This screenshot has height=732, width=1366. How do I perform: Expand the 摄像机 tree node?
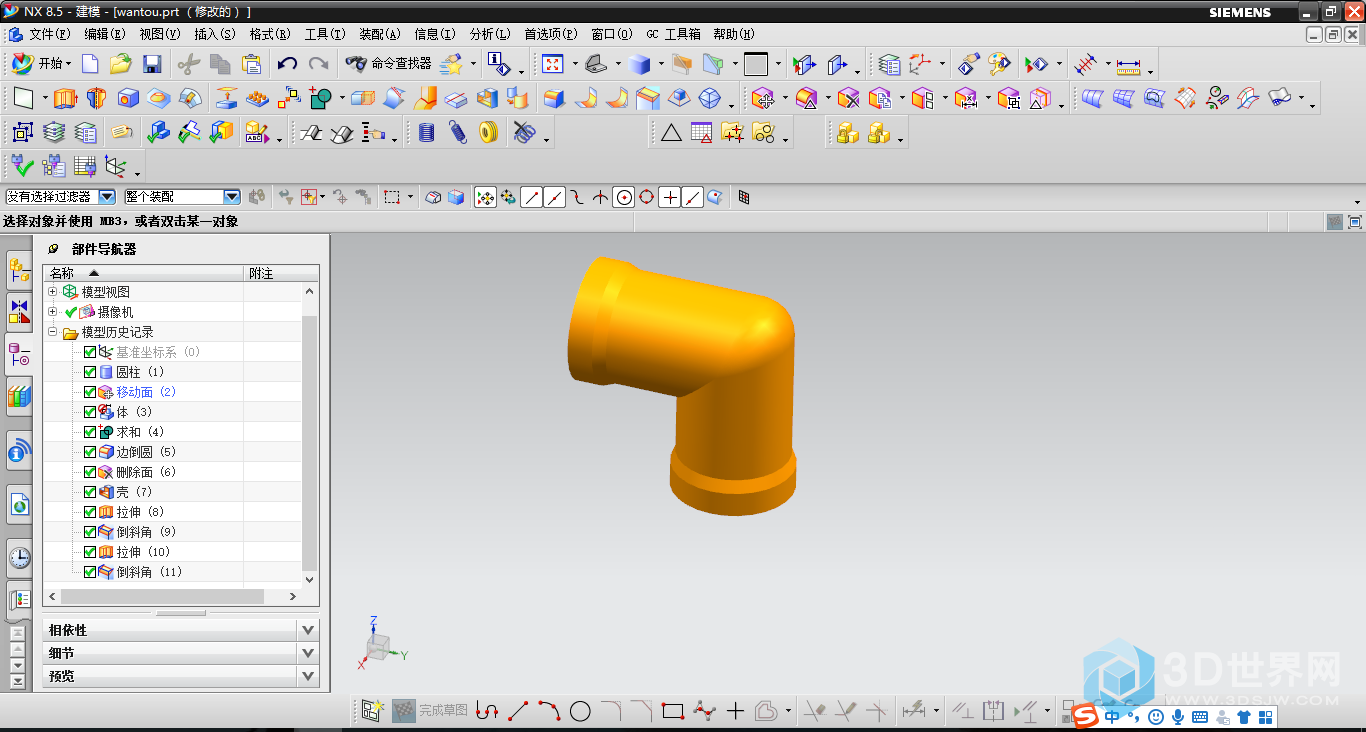(53, 312)
